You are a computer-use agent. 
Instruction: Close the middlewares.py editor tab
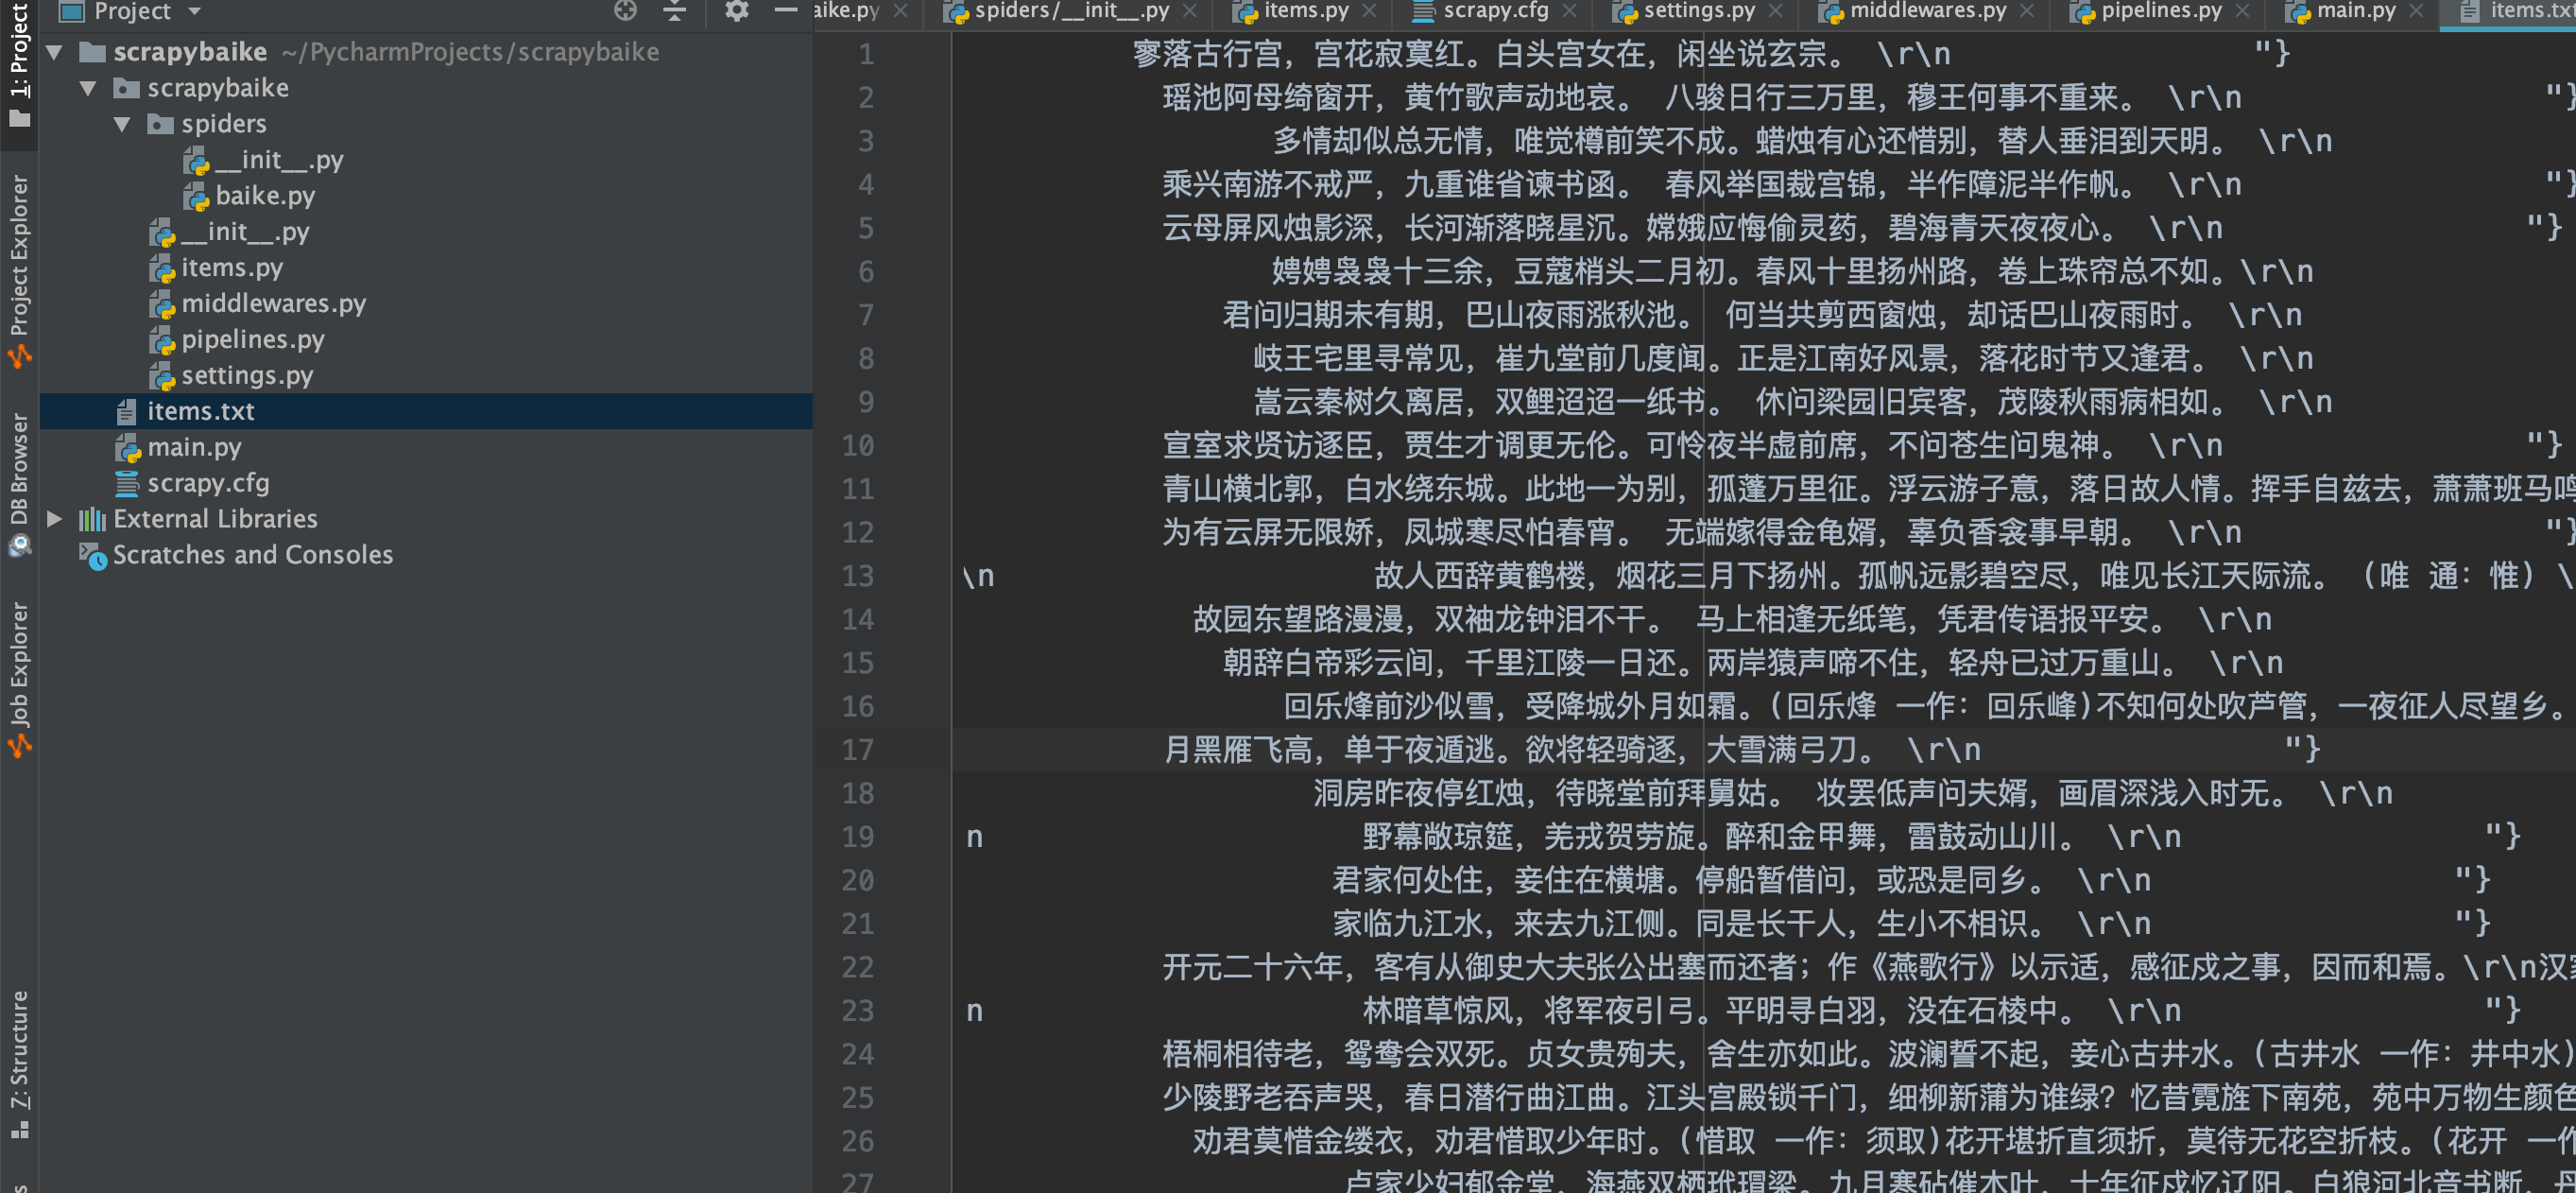point(2027,11)
